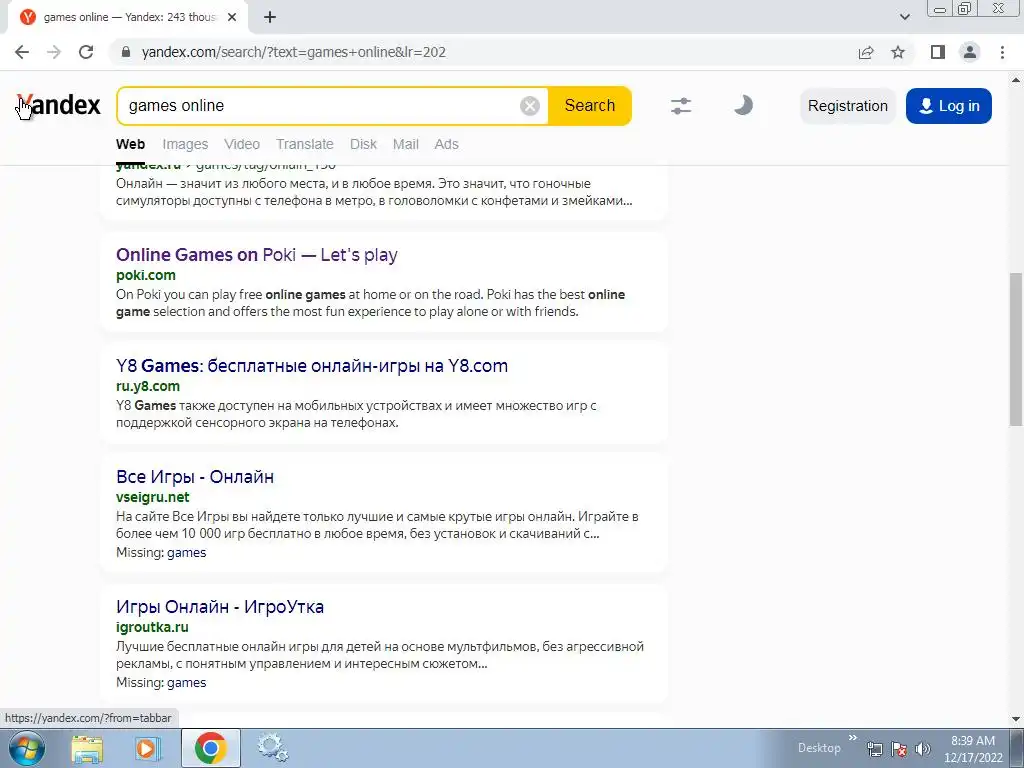Click the igroutka.ru URL
The width and height of the screenshot is (1024, 768).
(x=152, y=627)
